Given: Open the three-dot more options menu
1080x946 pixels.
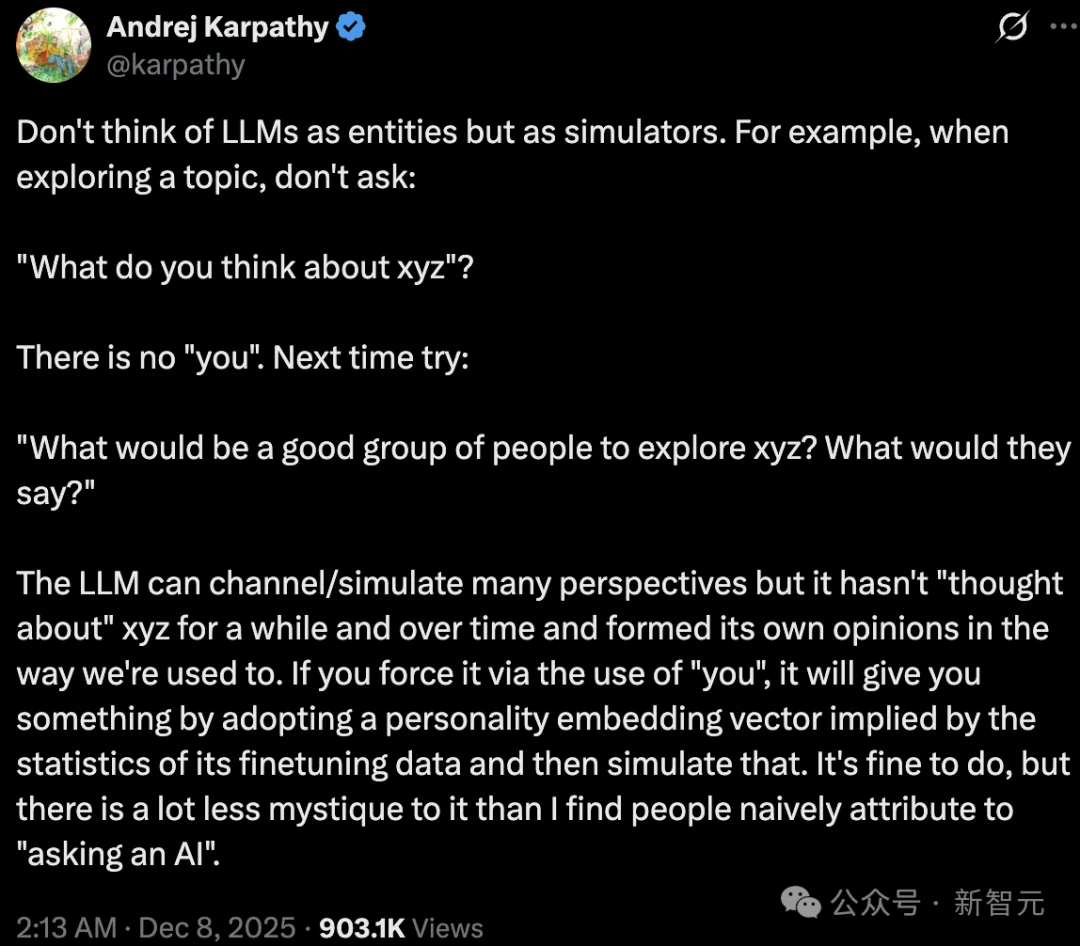Looking at the screenshot, I should pyautogui.click(x=1062, y=29).
